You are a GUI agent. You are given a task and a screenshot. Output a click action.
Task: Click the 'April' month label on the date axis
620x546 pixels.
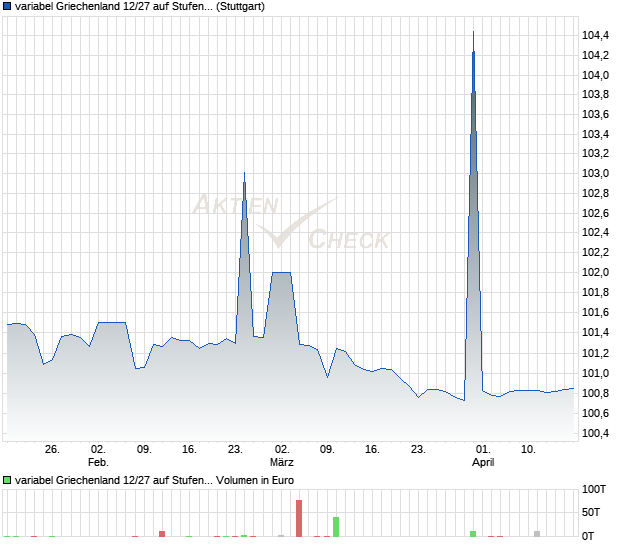(x=483, y=462)
